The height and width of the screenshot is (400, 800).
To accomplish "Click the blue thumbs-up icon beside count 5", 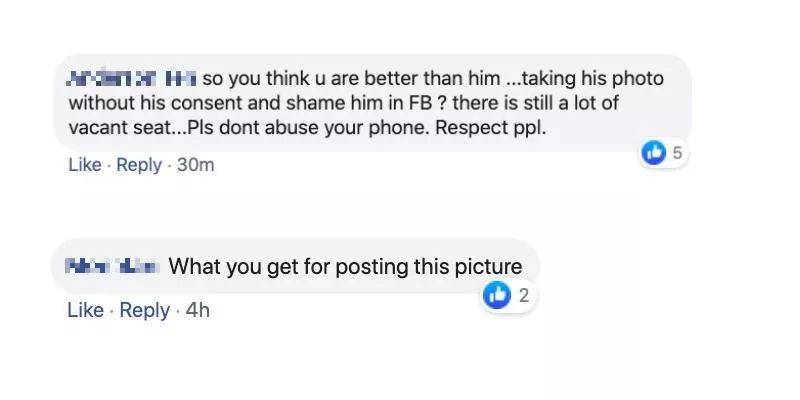I will [x=654, y=153].
